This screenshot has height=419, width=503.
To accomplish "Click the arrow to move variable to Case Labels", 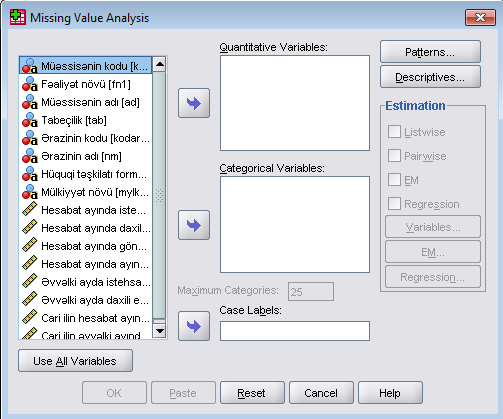I will pyautogui.click(x=194, y=326).
